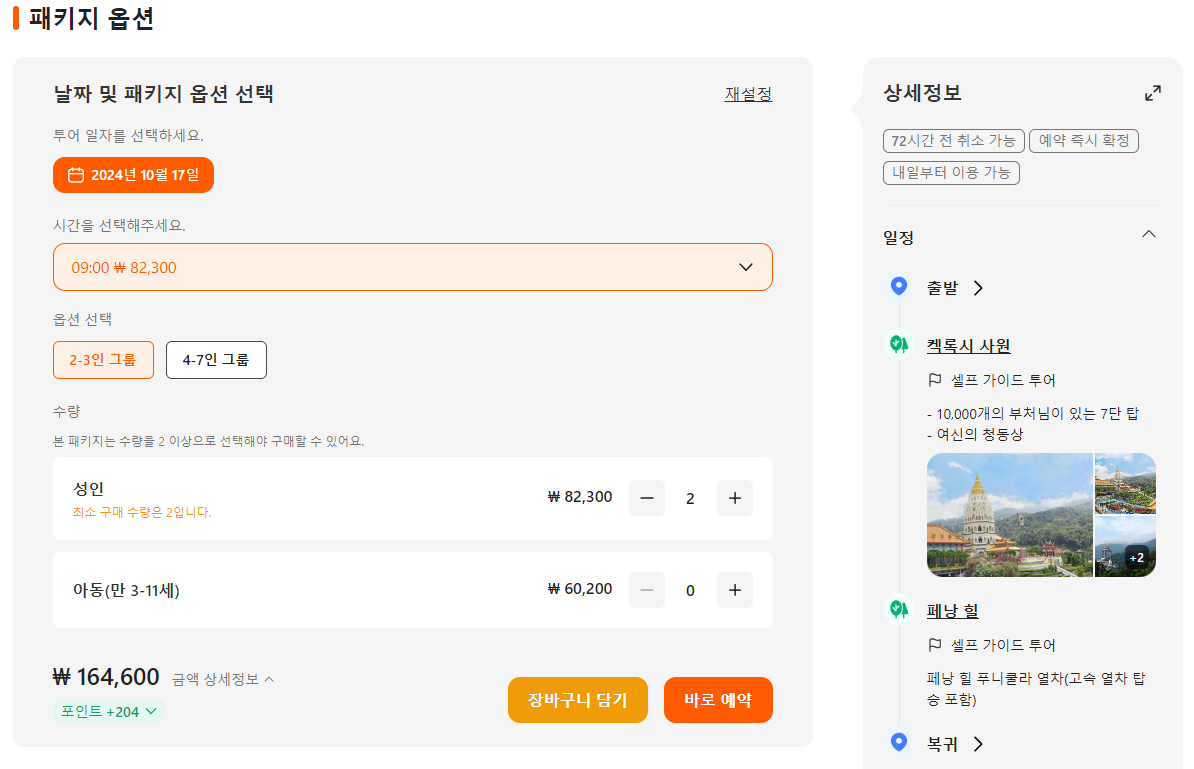
Task: Open the 09:00 ₩ 82,300 time dropdown
Action: click(x=413, y=267)
